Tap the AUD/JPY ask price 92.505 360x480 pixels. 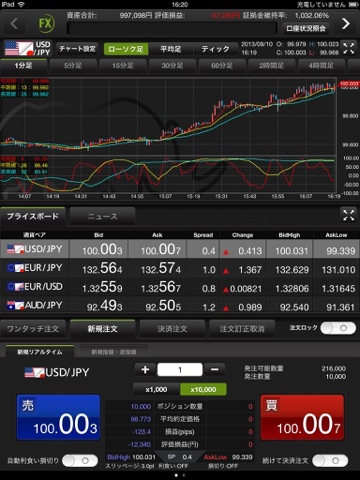pos(163,306)
